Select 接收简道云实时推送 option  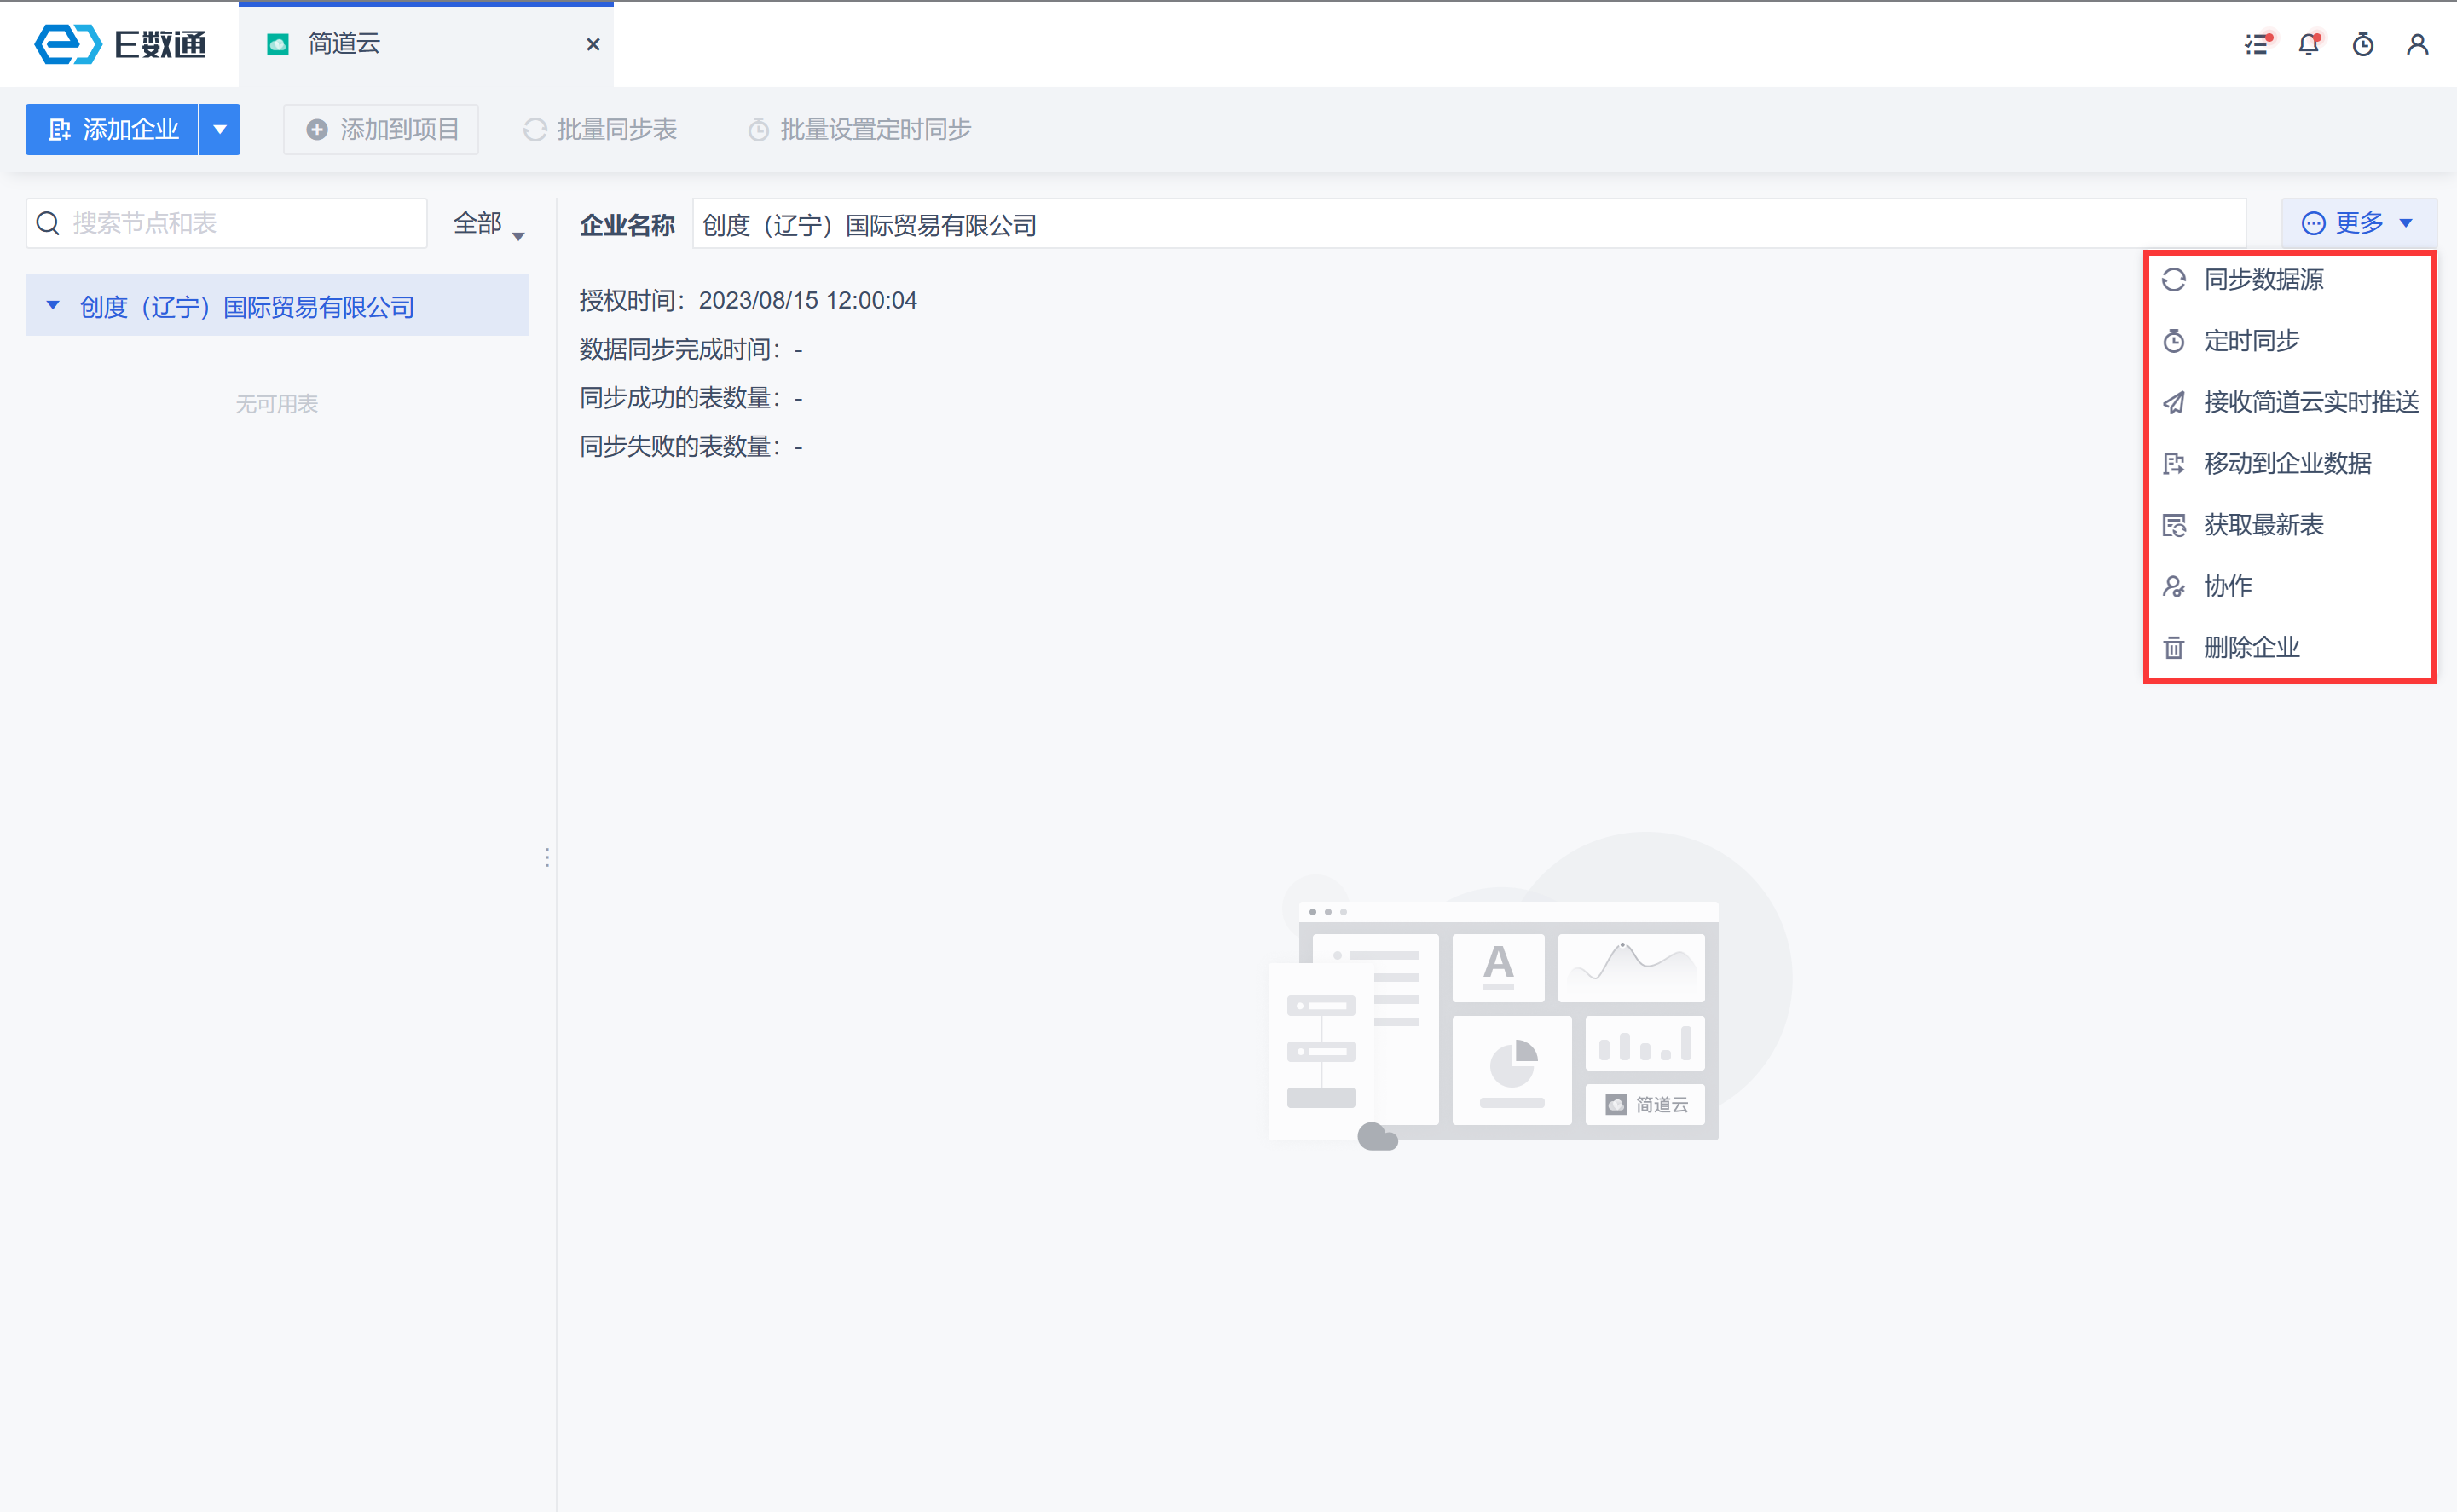click(x=2310, y=402)
